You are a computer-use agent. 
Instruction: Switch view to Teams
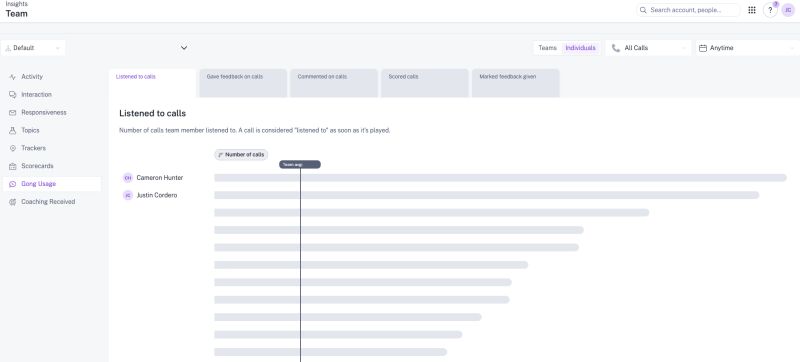tap(547, 48)
